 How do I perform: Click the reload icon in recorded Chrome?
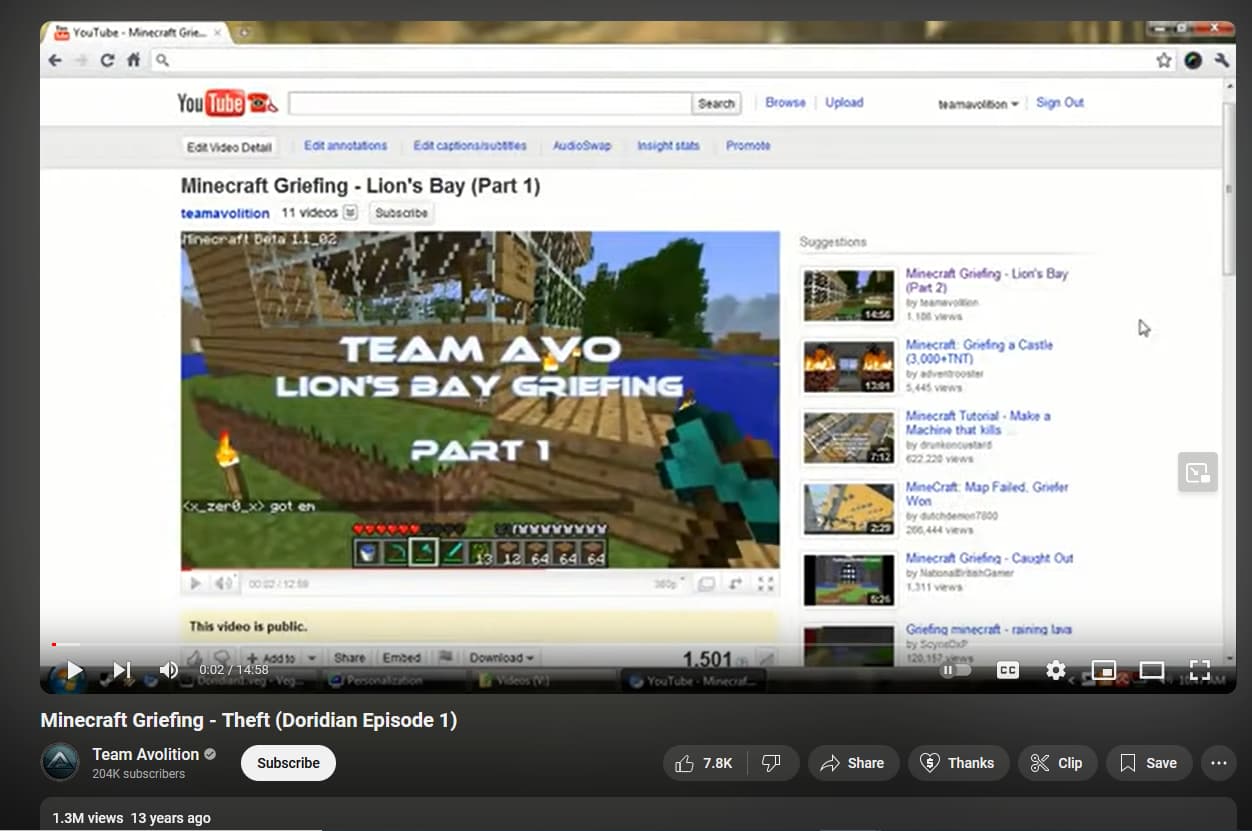coord(107,60)
